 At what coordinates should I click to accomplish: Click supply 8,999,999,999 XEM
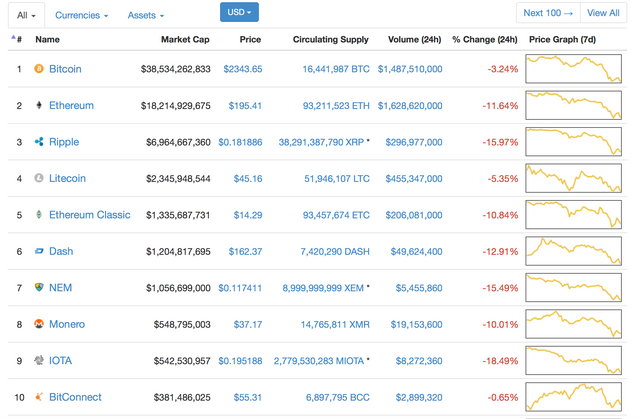click(323, 288)
